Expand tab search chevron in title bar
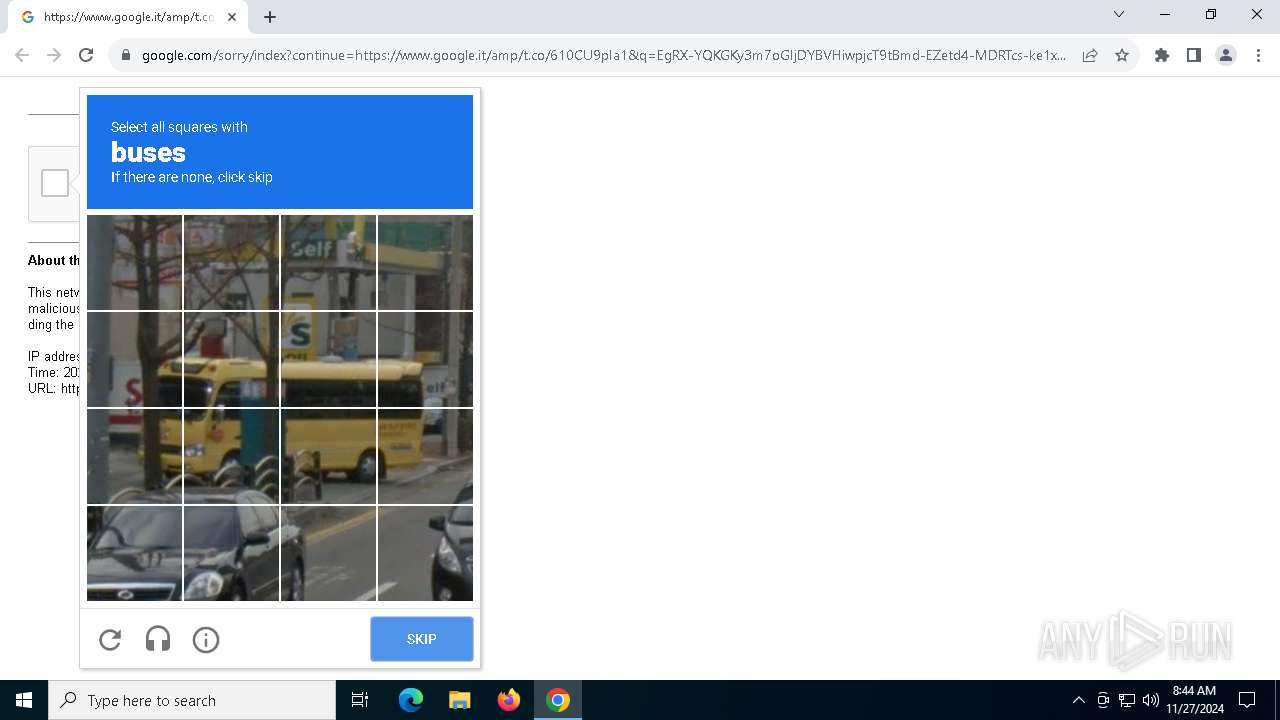1280x720 pixels. point(1119,14)
